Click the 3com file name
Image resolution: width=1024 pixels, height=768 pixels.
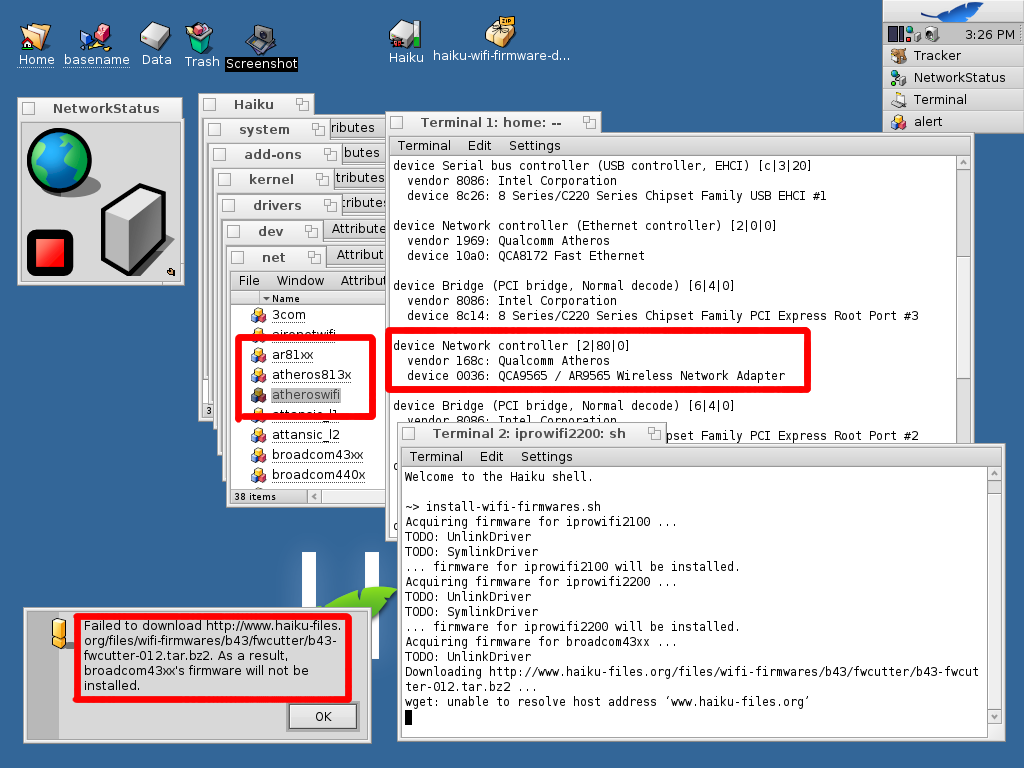coord(289,315)
